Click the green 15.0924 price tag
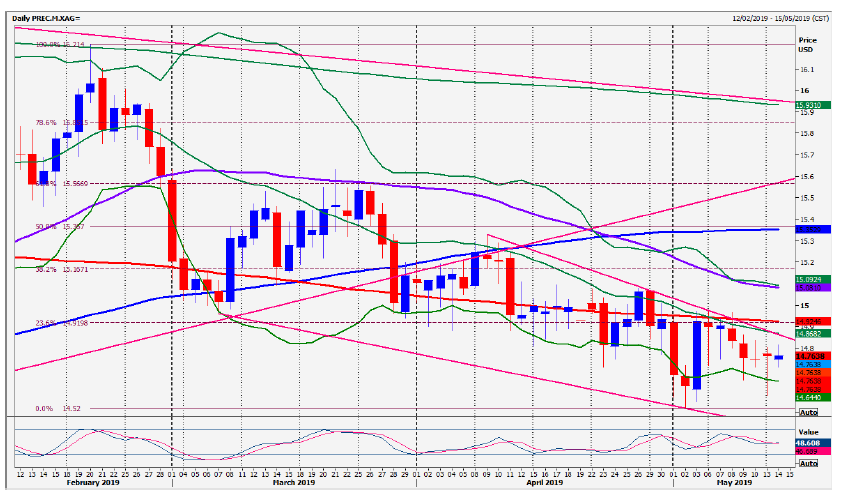The image size is (846, 501). coord(813,279)
